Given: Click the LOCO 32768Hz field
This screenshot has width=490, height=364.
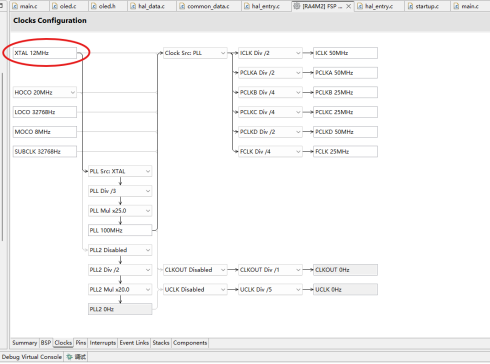Looking at the screenshot, I should pos(45,112).
